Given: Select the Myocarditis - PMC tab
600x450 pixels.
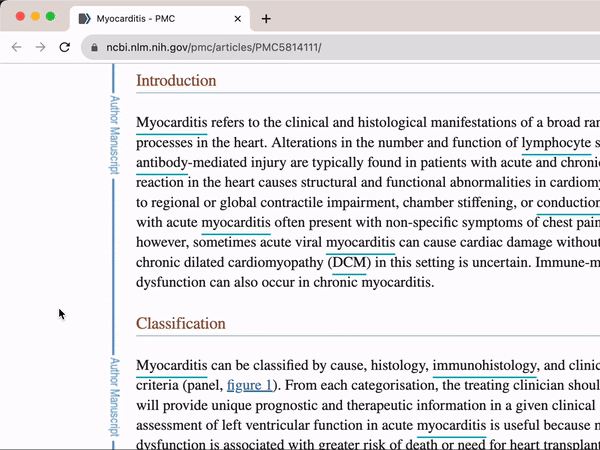Looking at the screenshot, I should click(160, 19).
